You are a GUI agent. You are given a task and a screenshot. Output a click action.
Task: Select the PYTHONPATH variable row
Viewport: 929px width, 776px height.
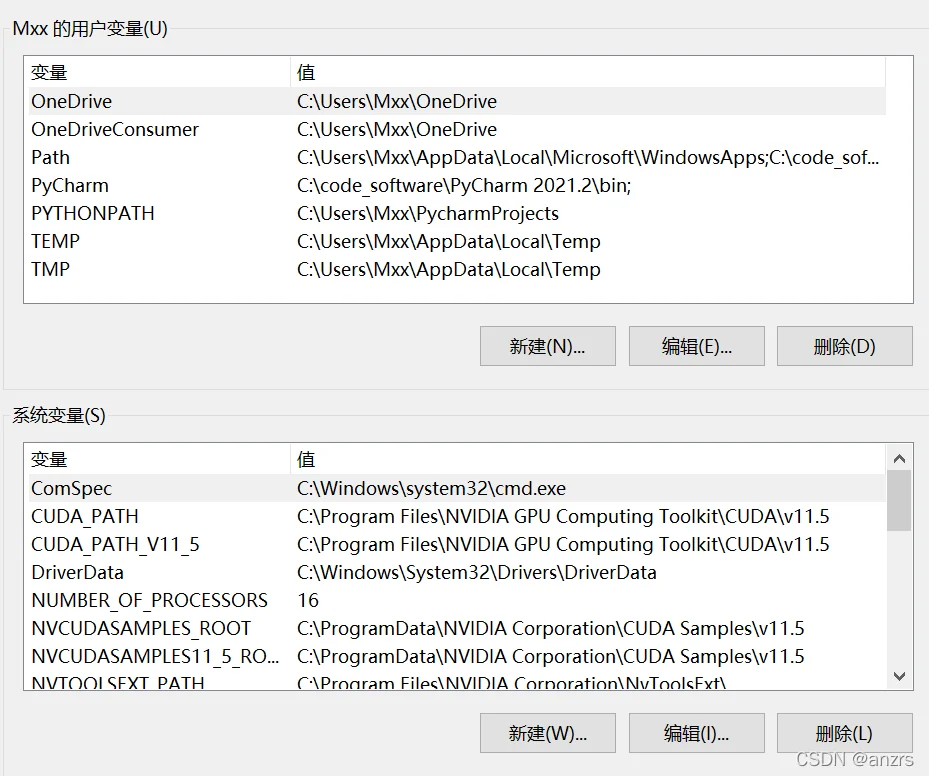point(93,213)
